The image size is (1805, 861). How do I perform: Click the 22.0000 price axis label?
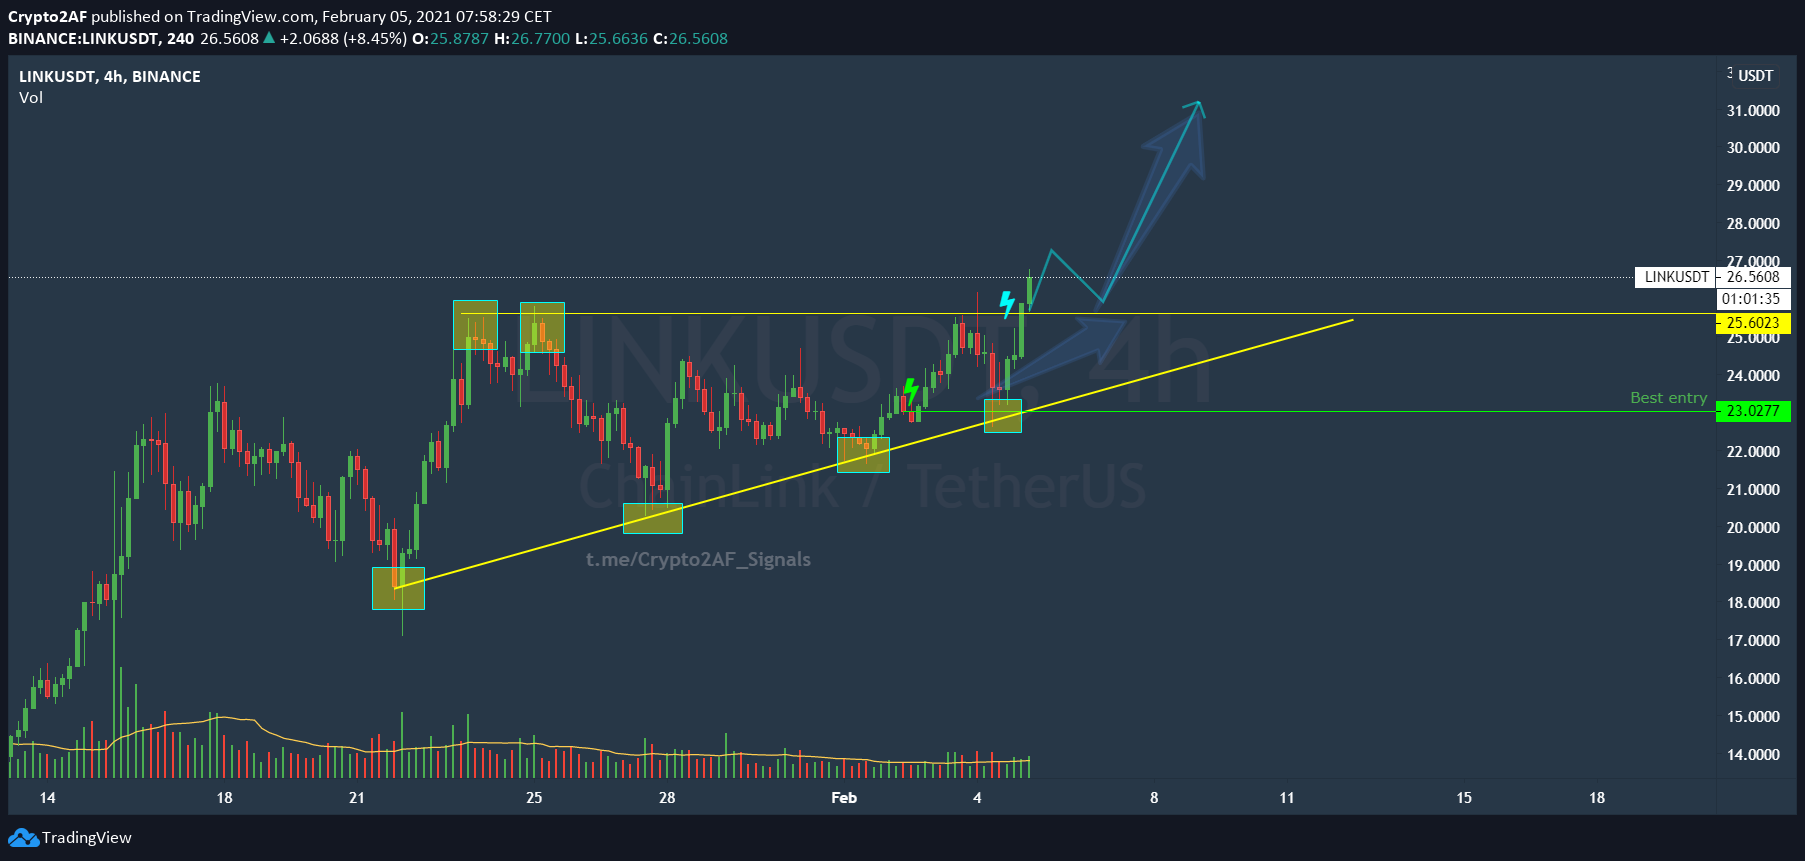point(1753,452)
